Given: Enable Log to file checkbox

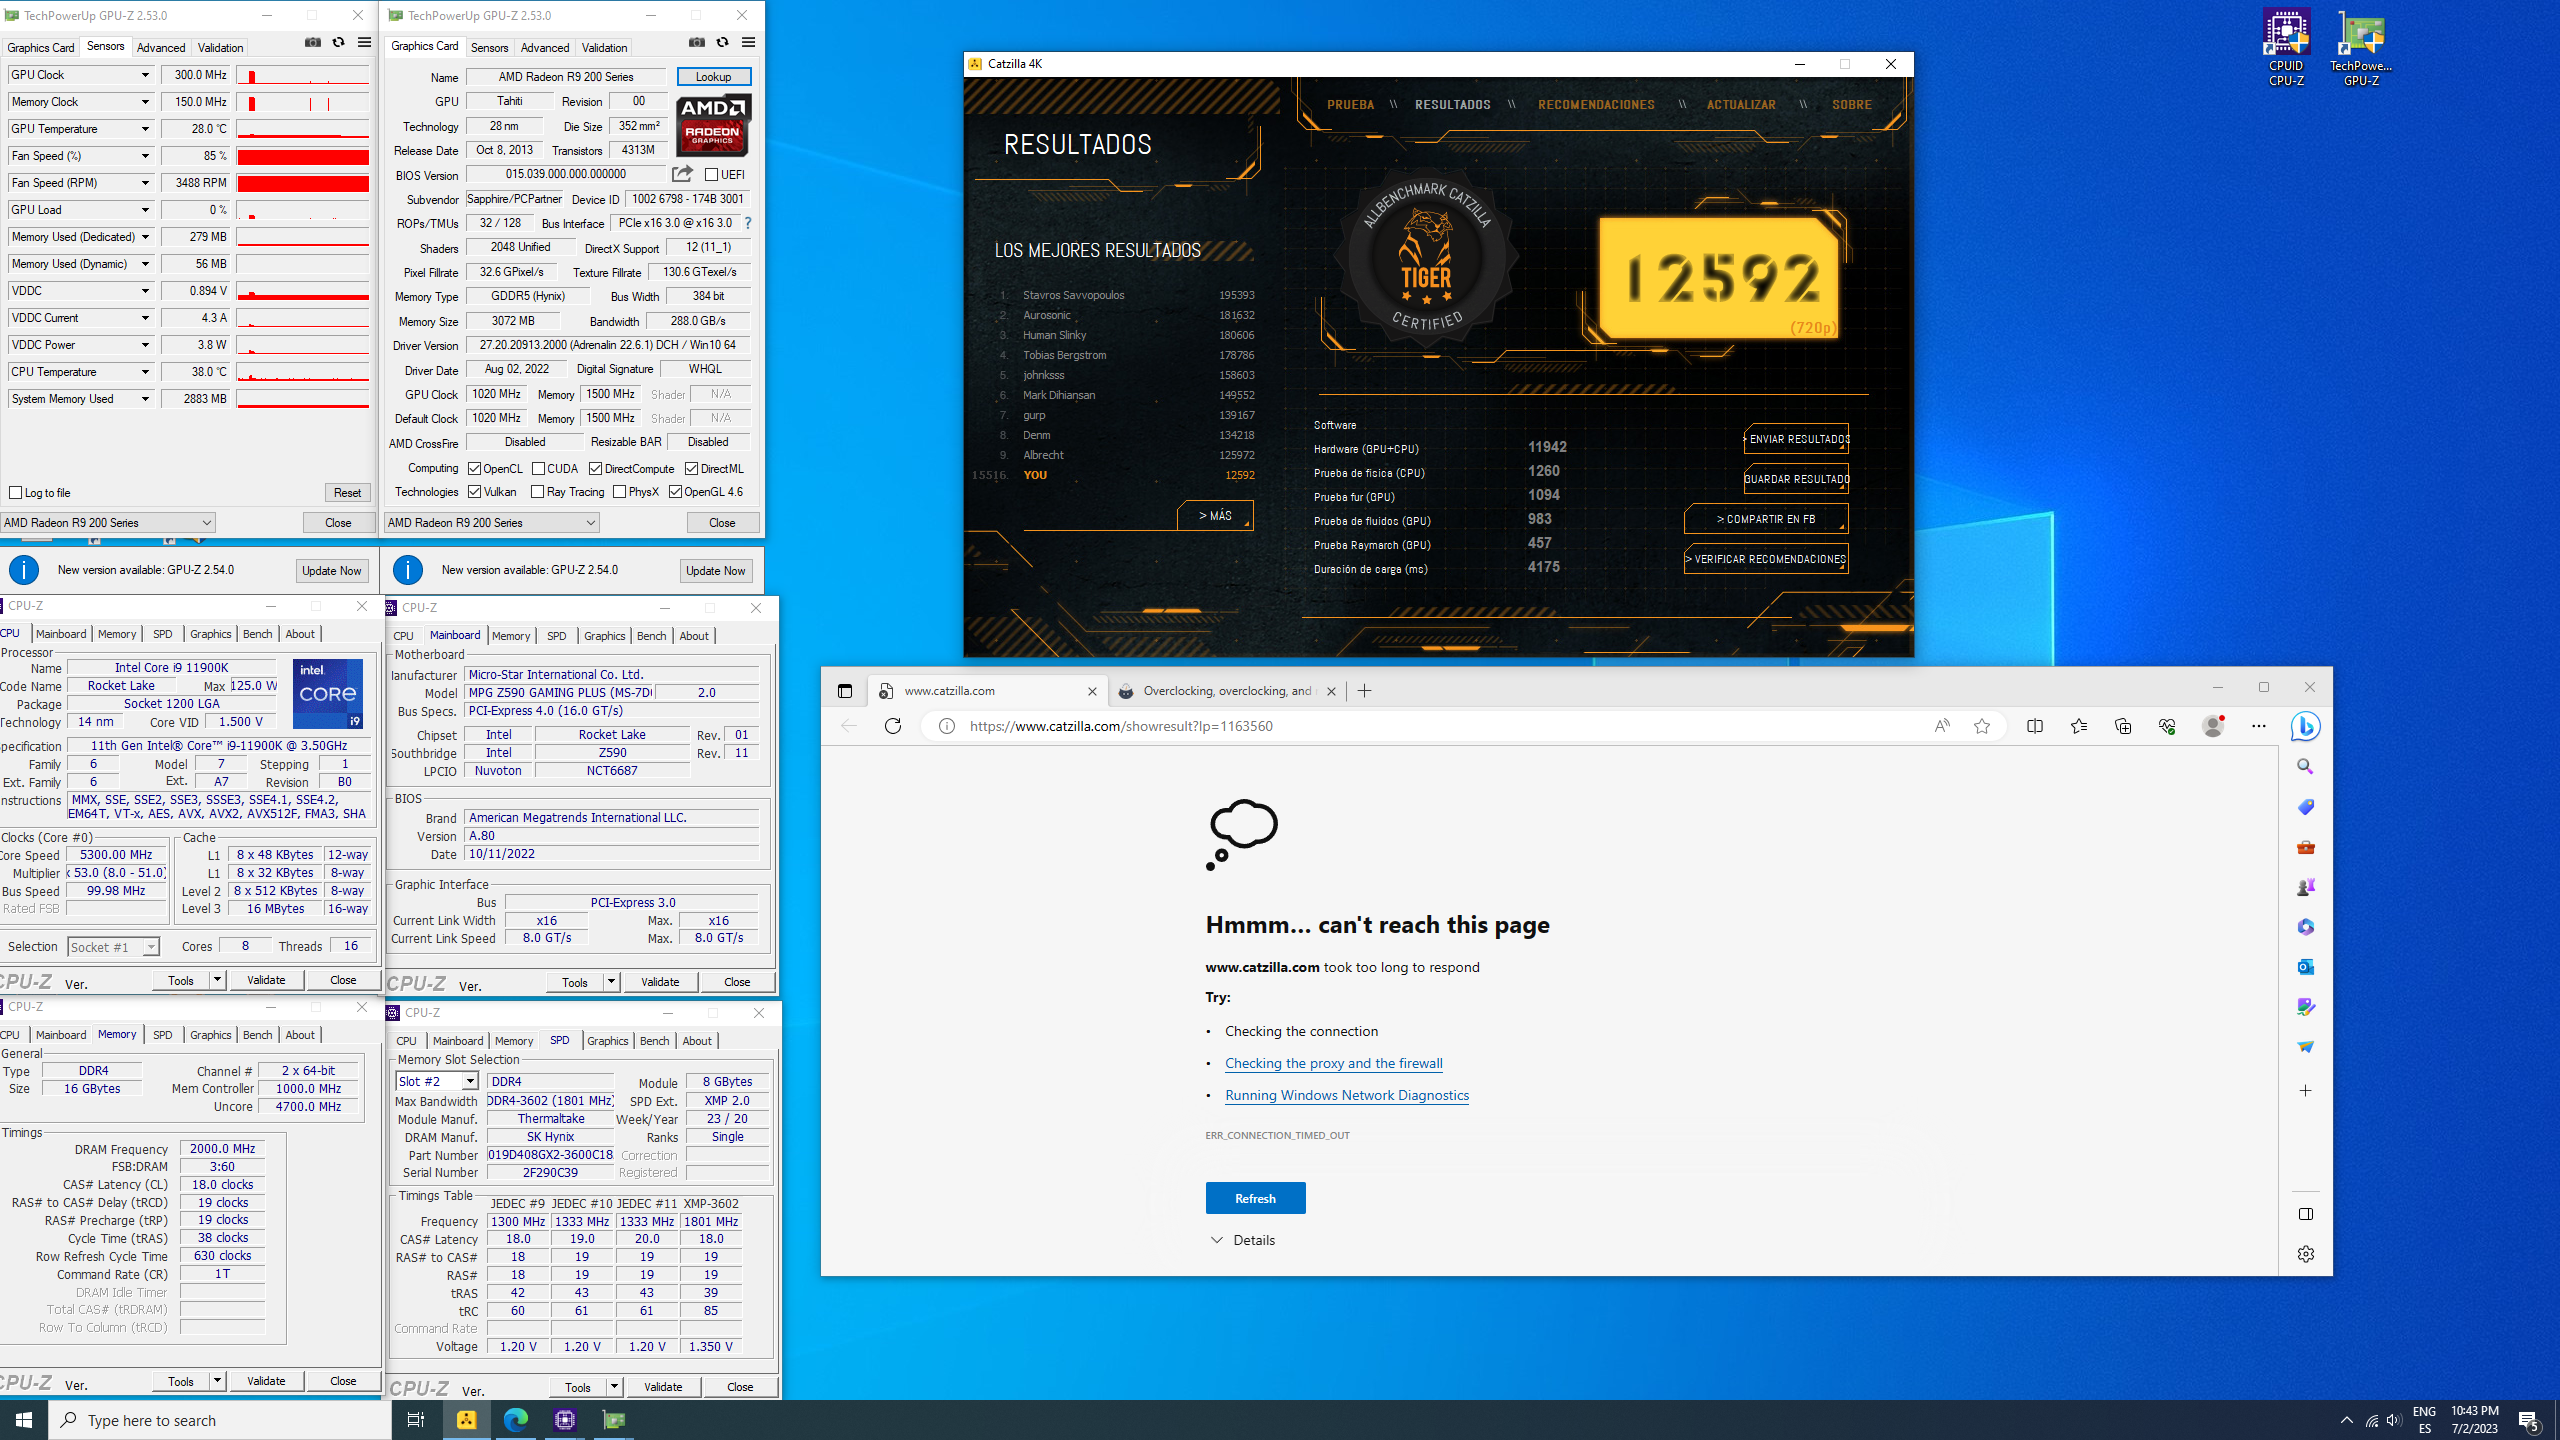Looking at the screenshot, I should pyautogui.click(x=16, y=493).
